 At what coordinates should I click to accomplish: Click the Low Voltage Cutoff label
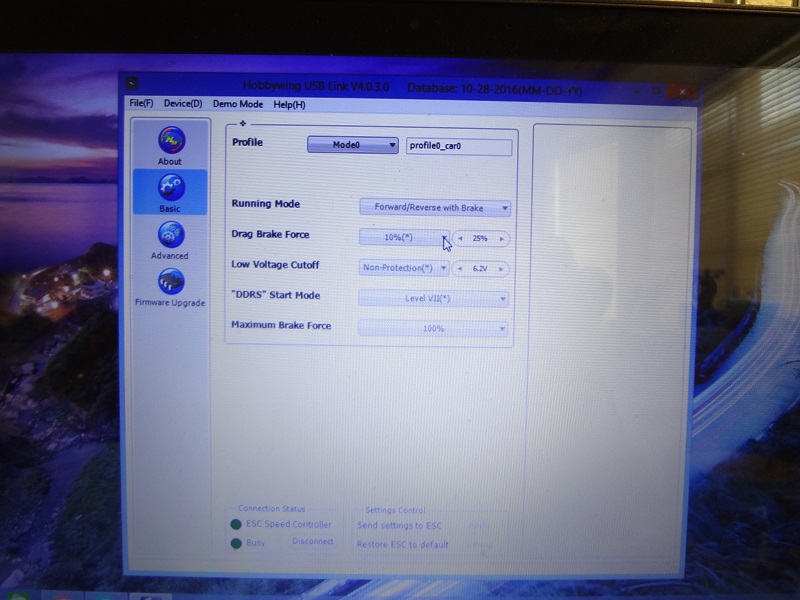point(275,264)
